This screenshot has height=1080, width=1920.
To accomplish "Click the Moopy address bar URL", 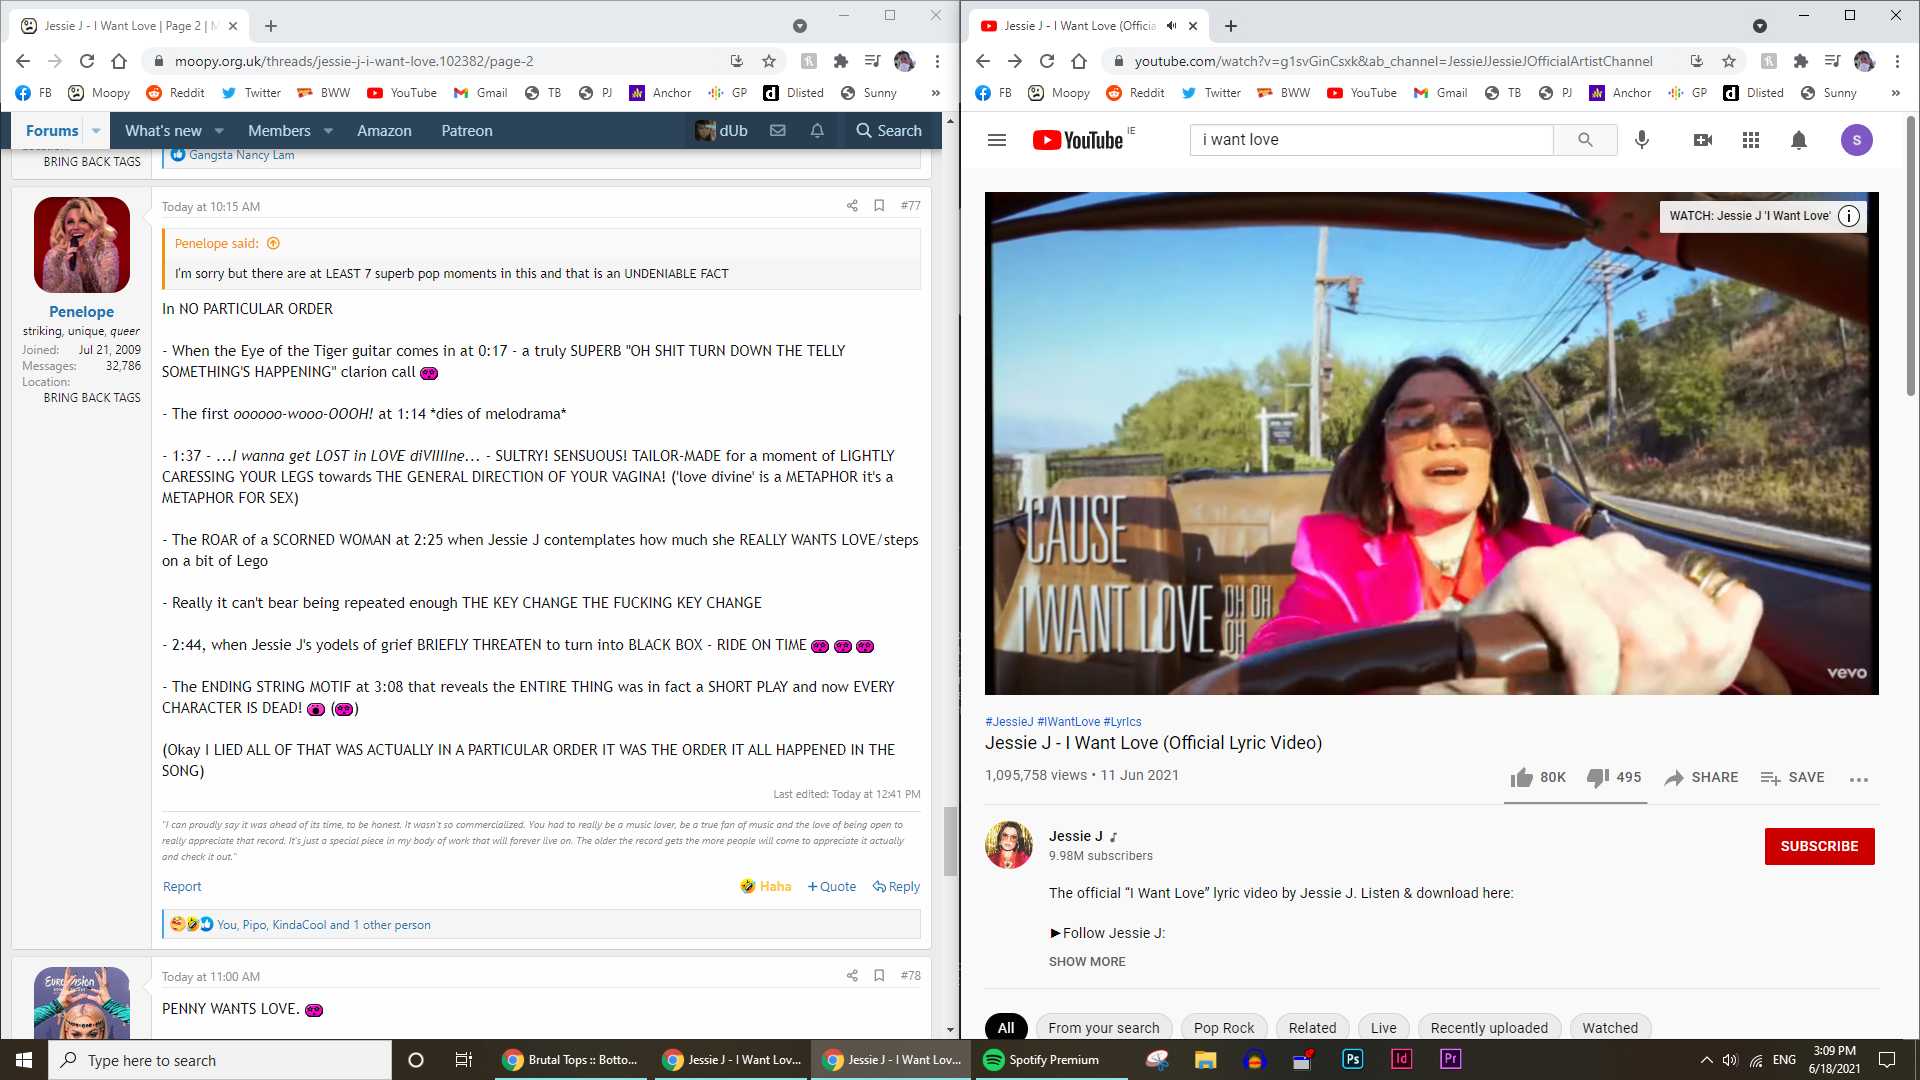I will (x=354, y=61).
